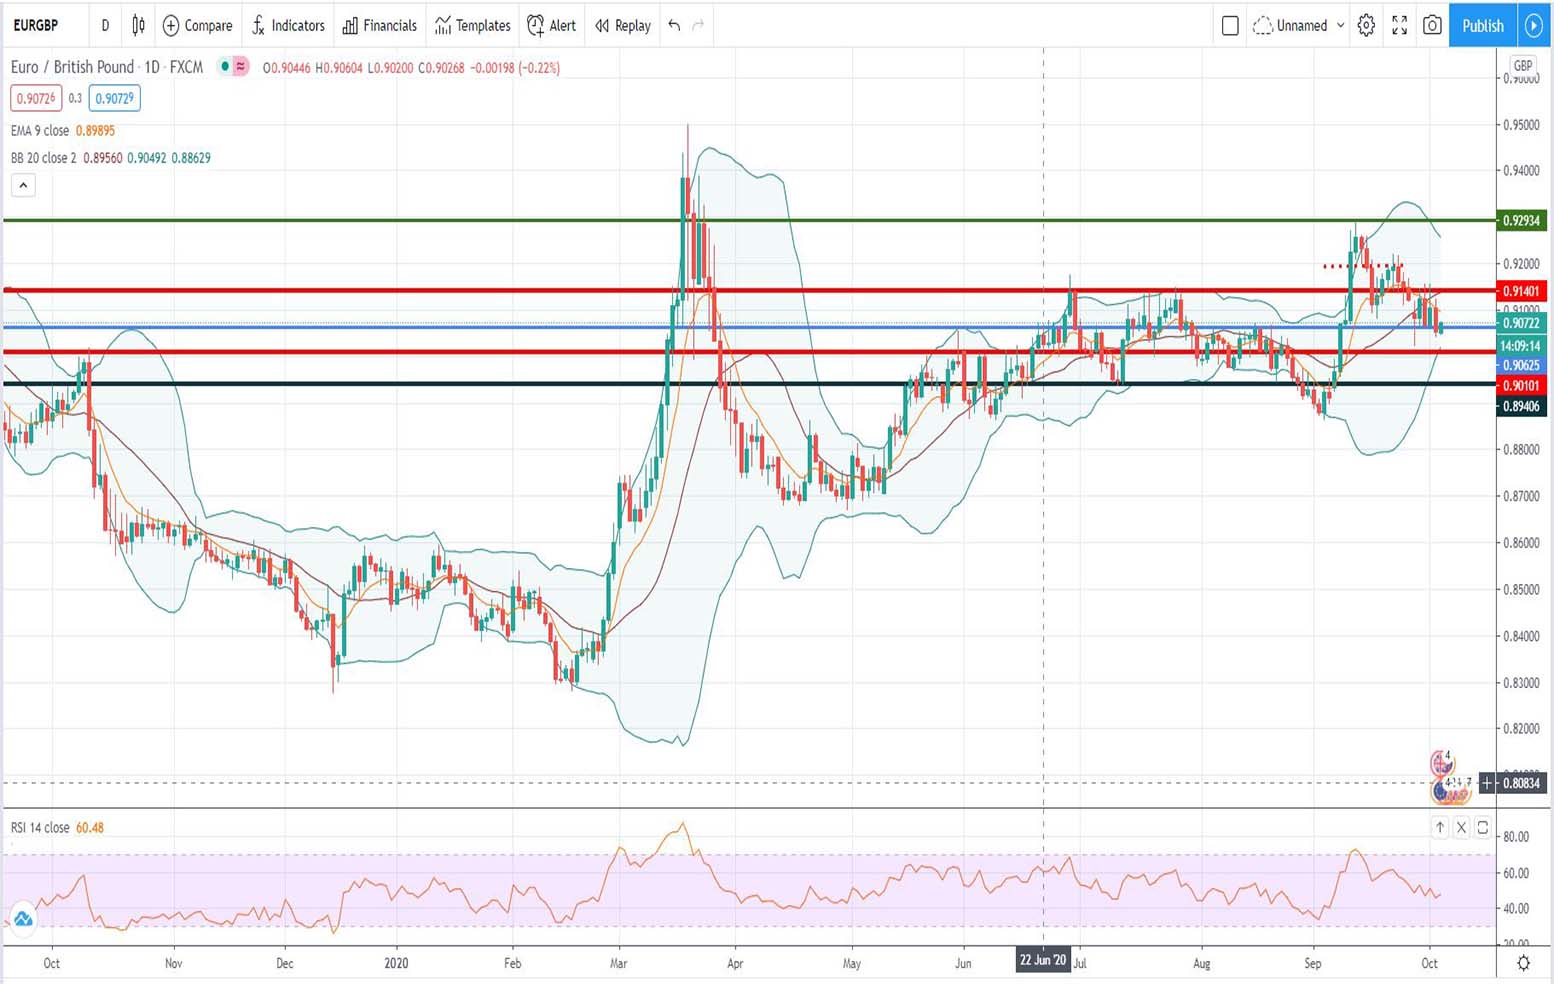
Task: Open the candlestick chart style selector
Action: coord(137,26)
